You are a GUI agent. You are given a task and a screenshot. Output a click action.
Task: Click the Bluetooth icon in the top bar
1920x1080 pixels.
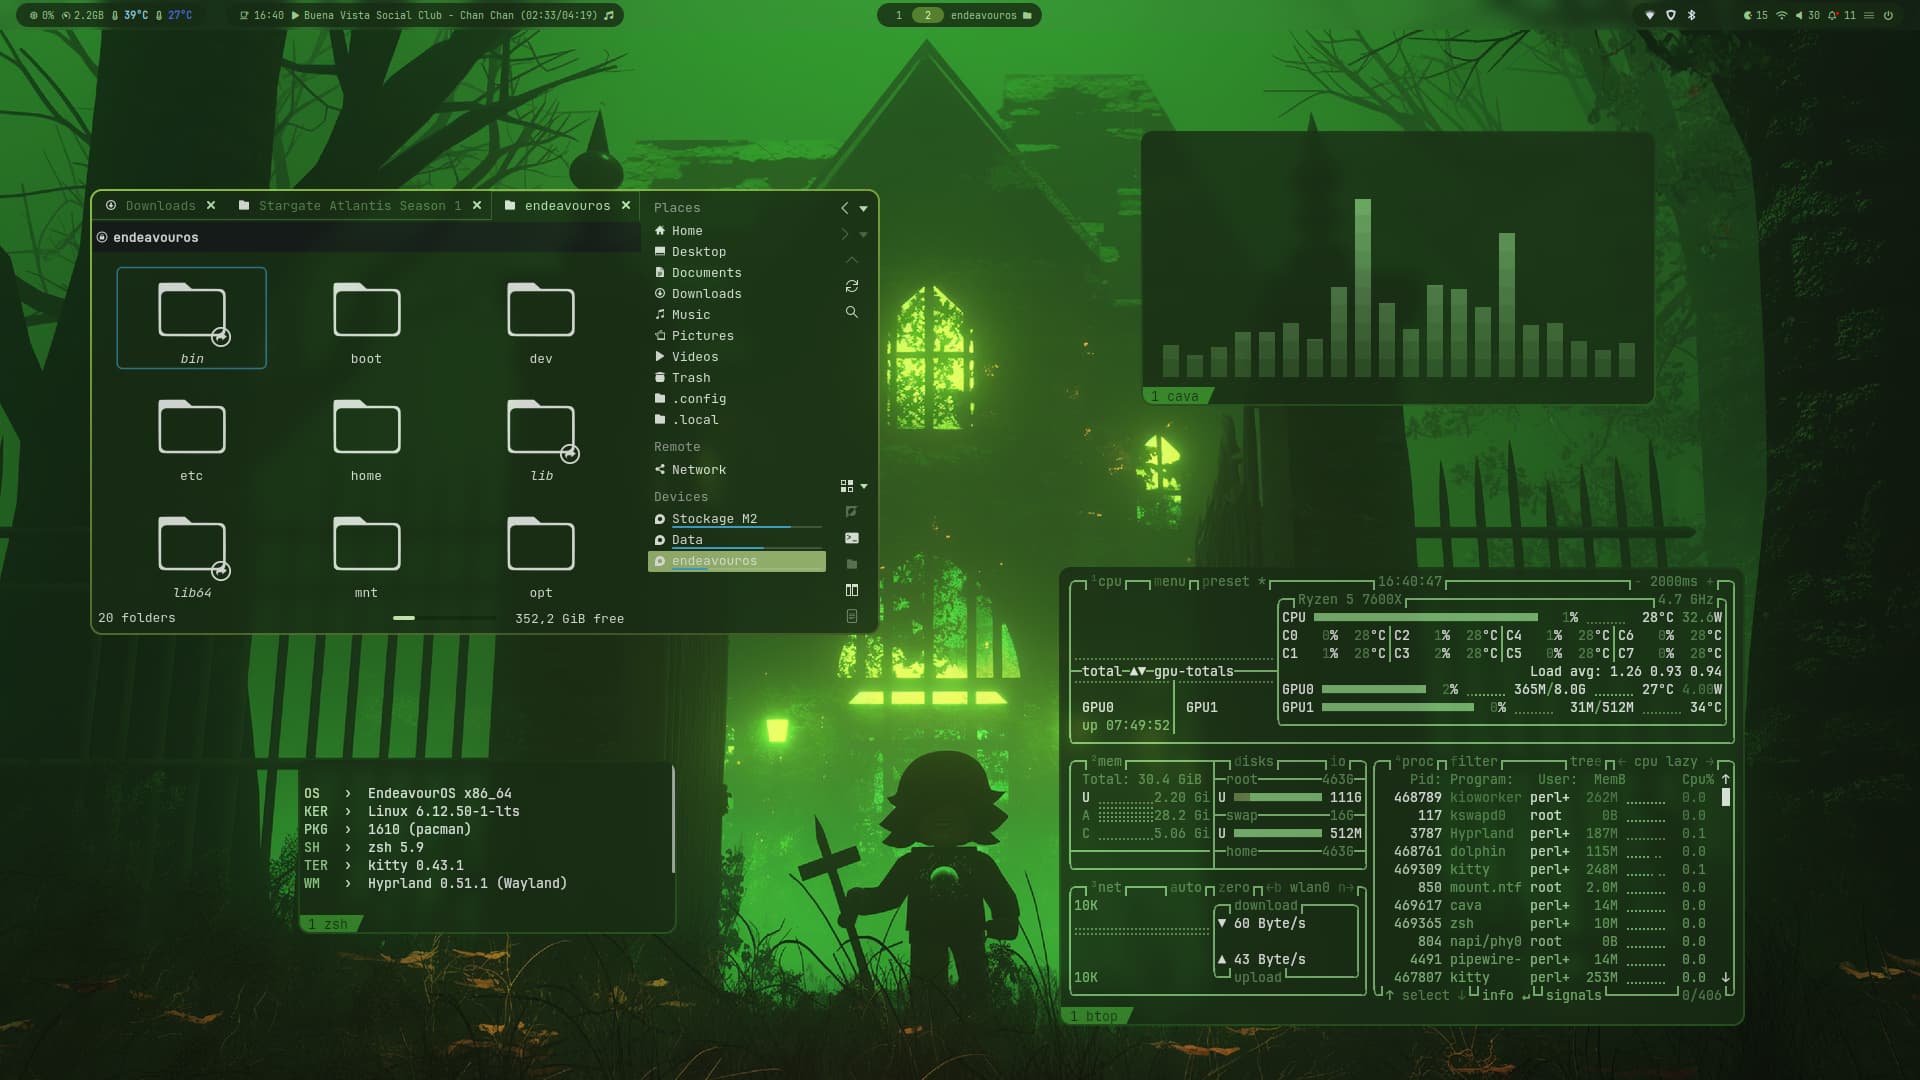point(1692,15)
